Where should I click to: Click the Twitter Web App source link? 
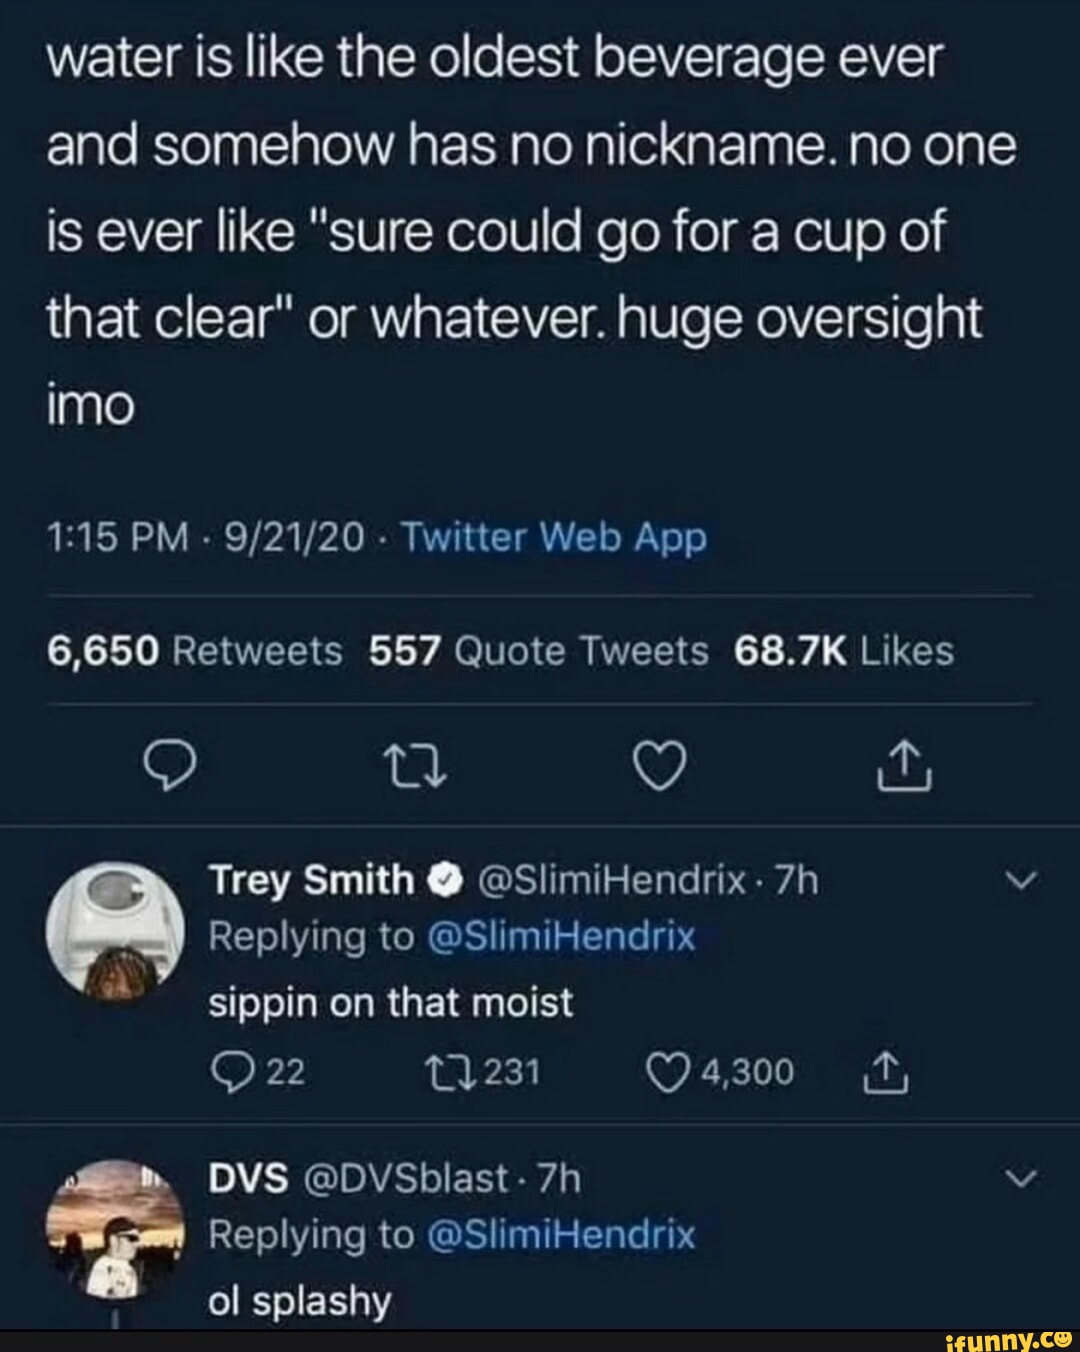tap(553, 539)
